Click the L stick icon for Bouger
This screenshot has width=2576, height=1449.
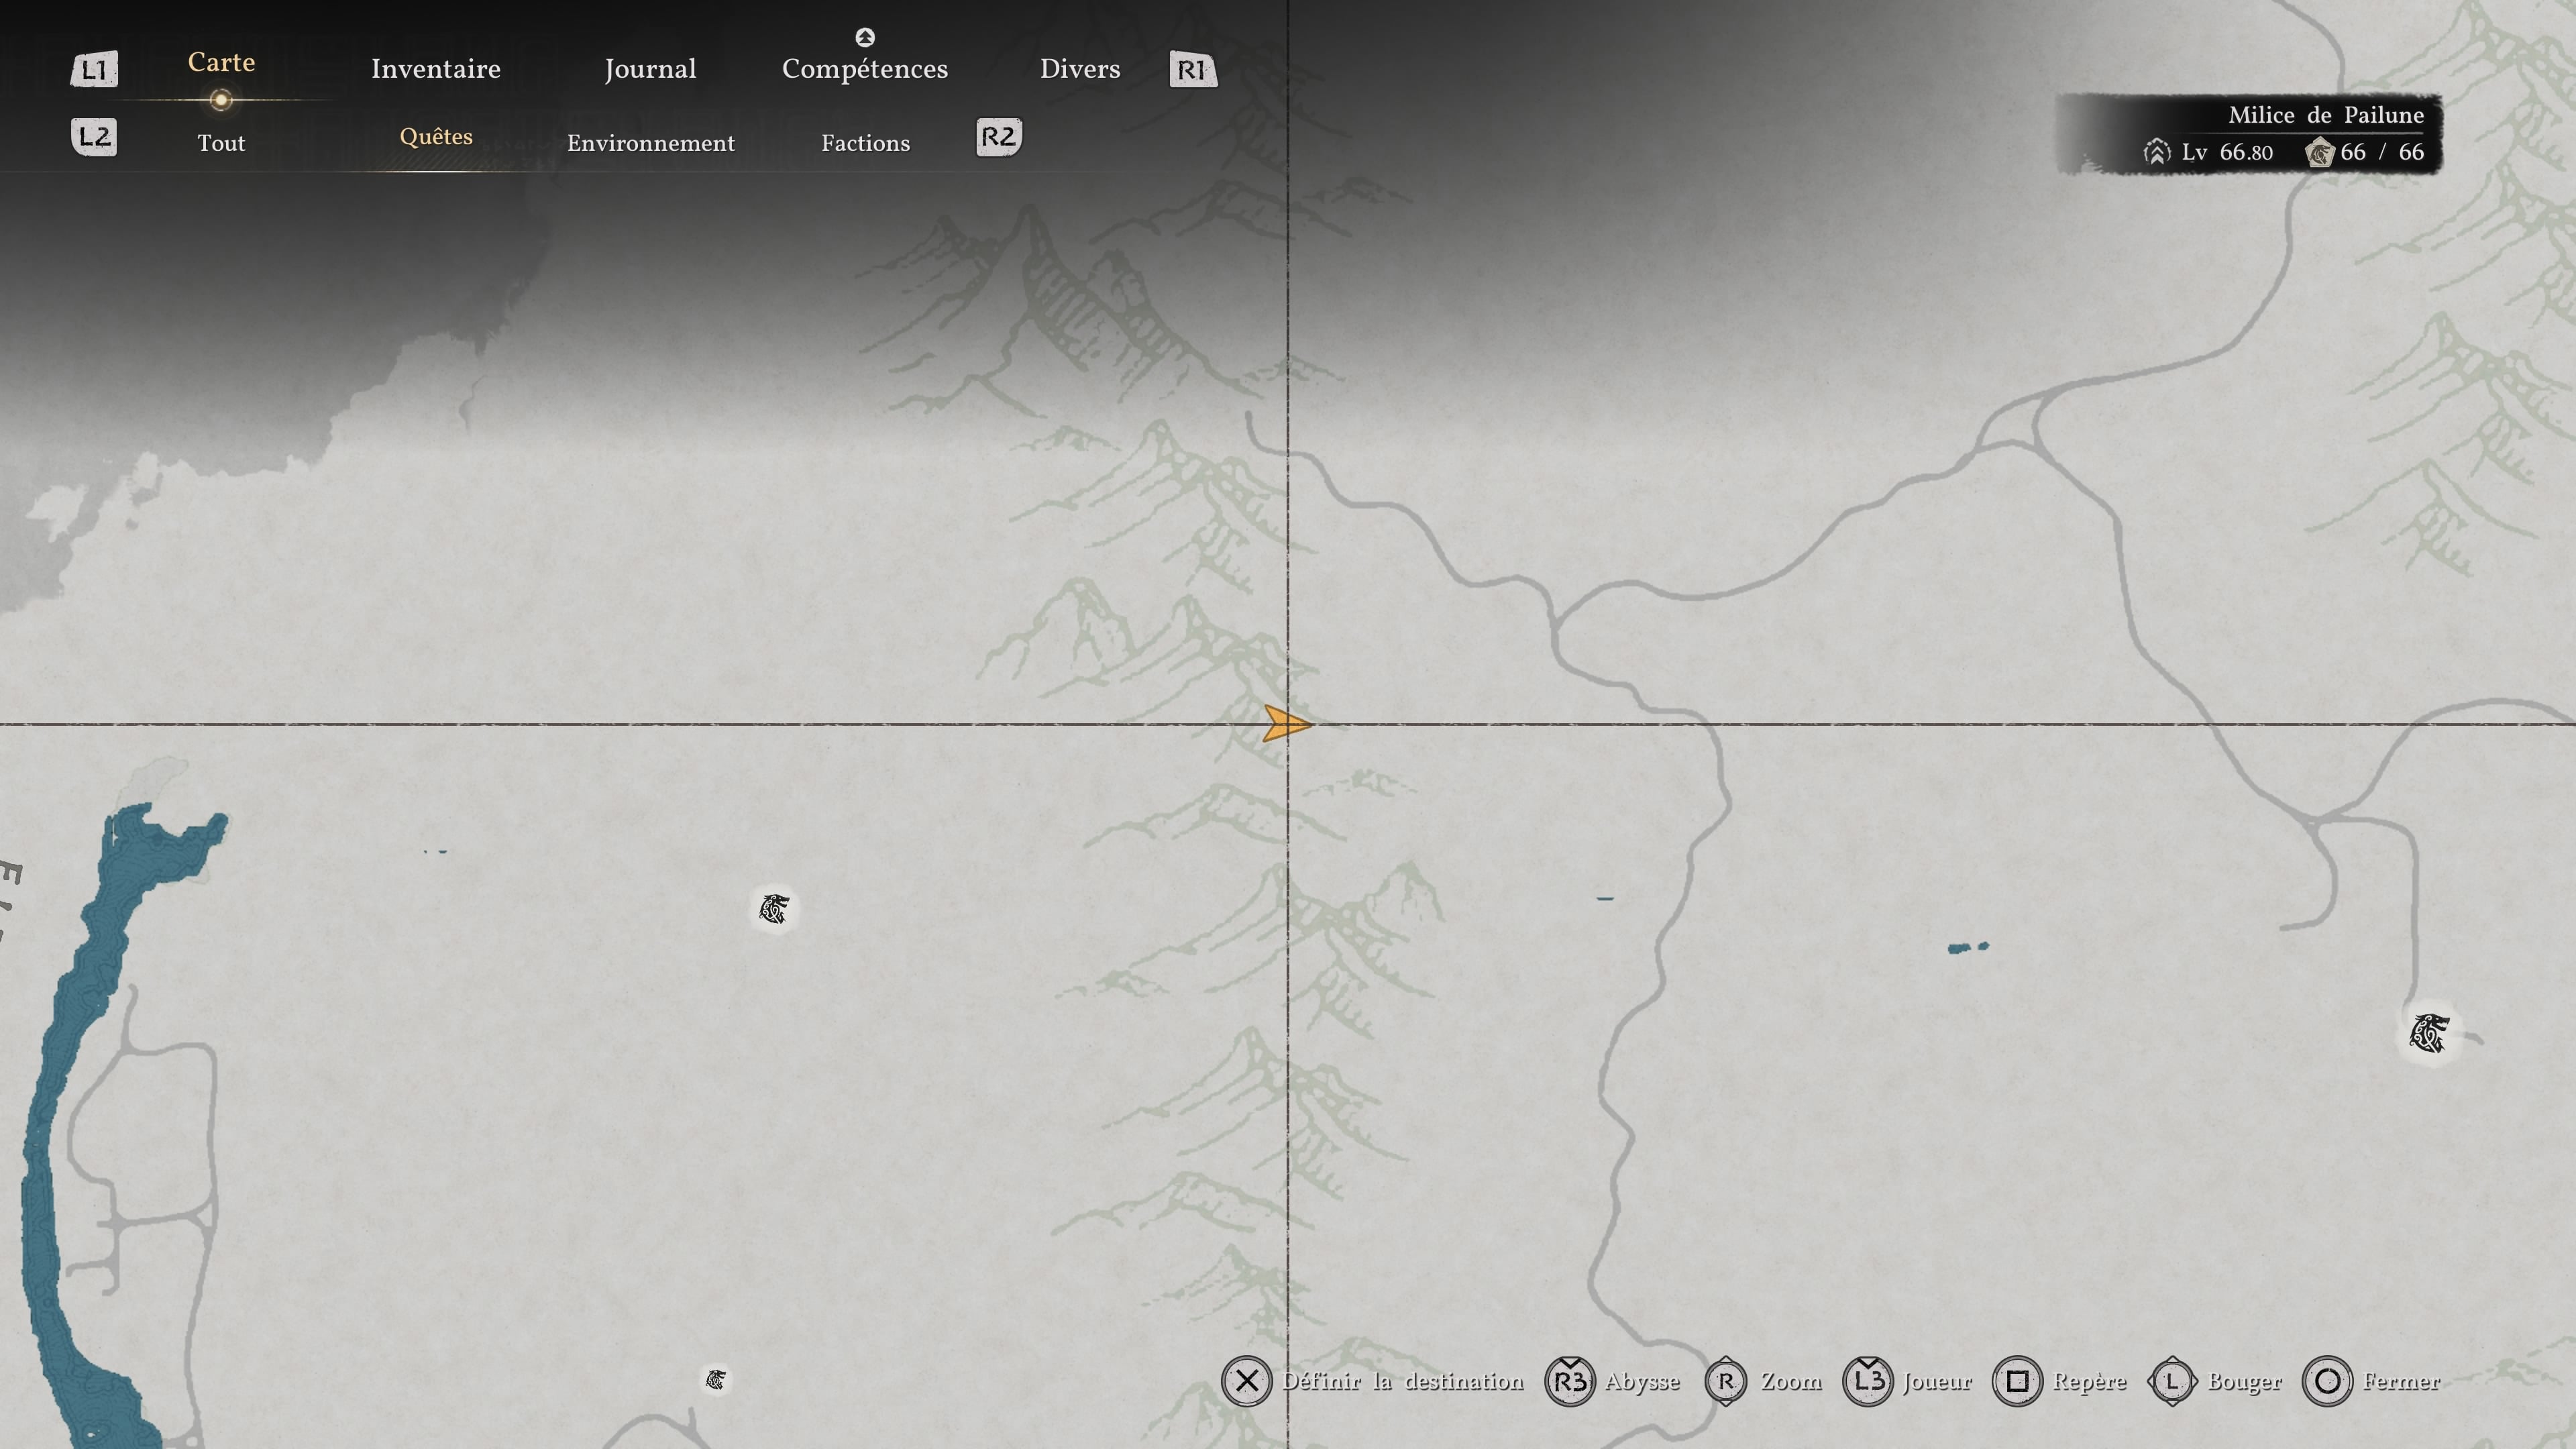[x=2172, y=1381]
